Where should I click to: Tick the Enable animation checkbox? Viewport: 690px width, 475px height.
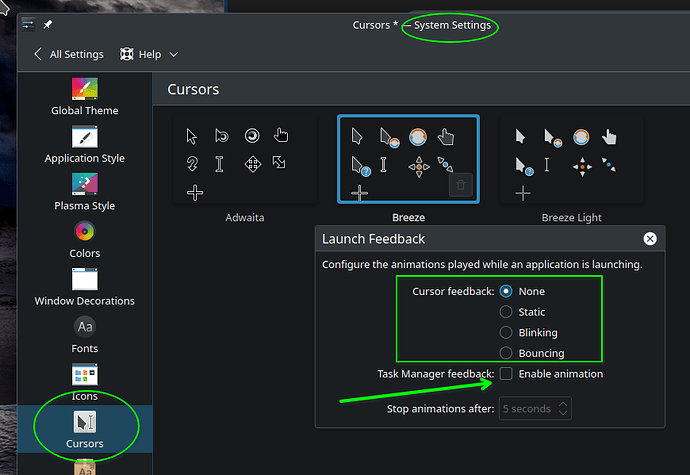[x=506, y=374]
